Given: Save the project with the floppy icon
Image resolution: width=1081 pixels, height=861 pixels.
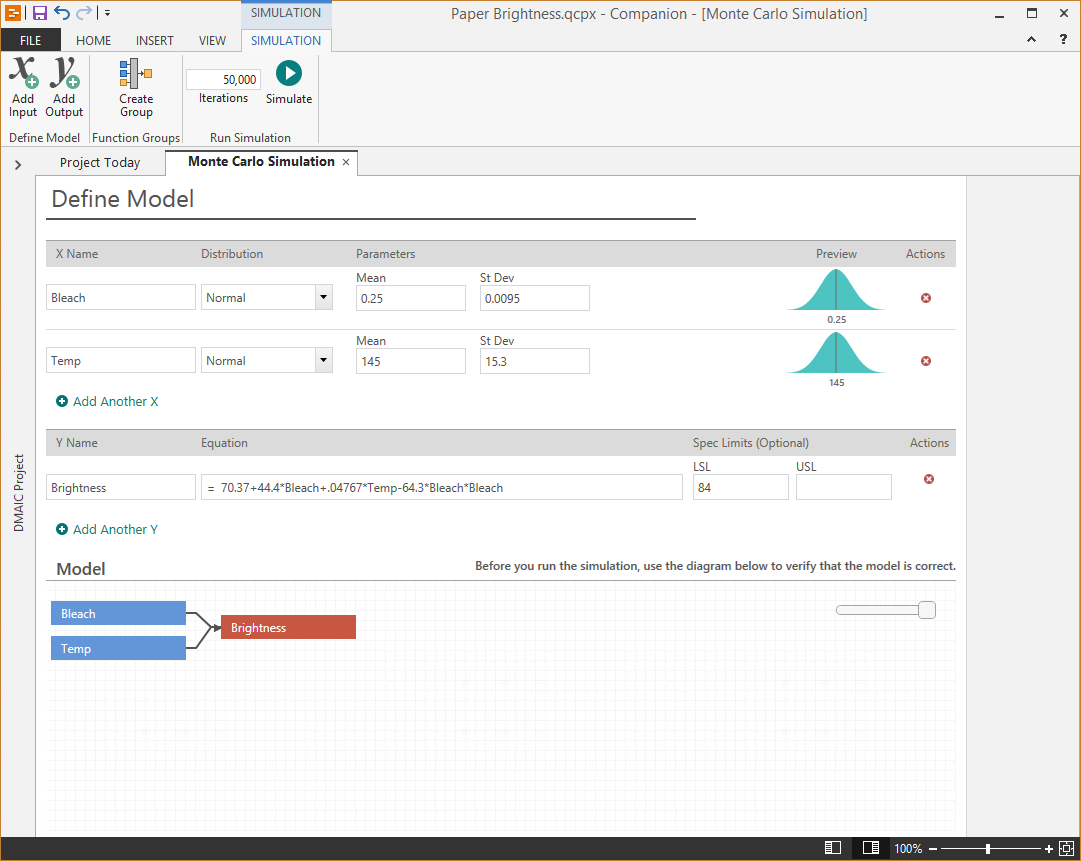Looking at the screenshot, I should (x=39, y=13).
